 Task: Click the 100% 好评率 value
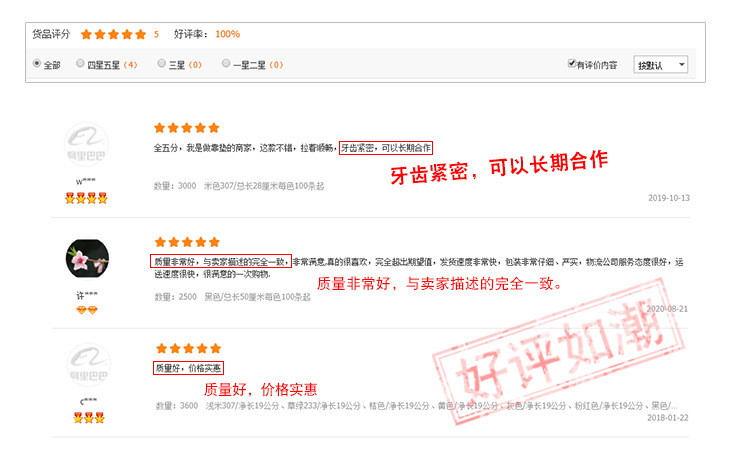[x=228, y=34]
